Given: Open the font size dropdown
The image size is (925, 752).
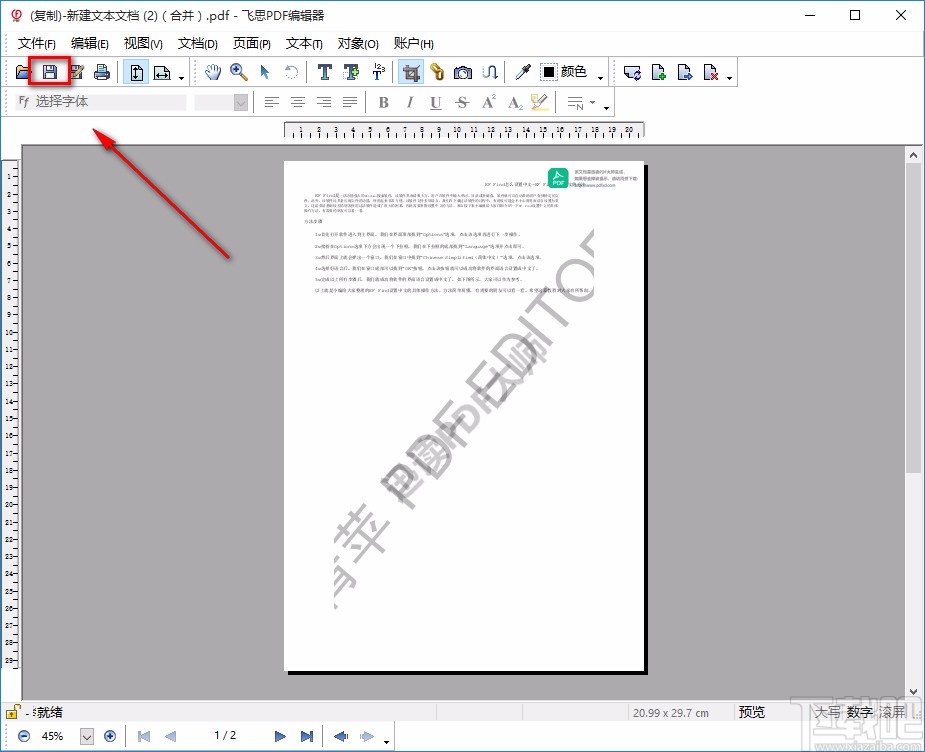Looking at the screenshot, I should coord(240,102).
